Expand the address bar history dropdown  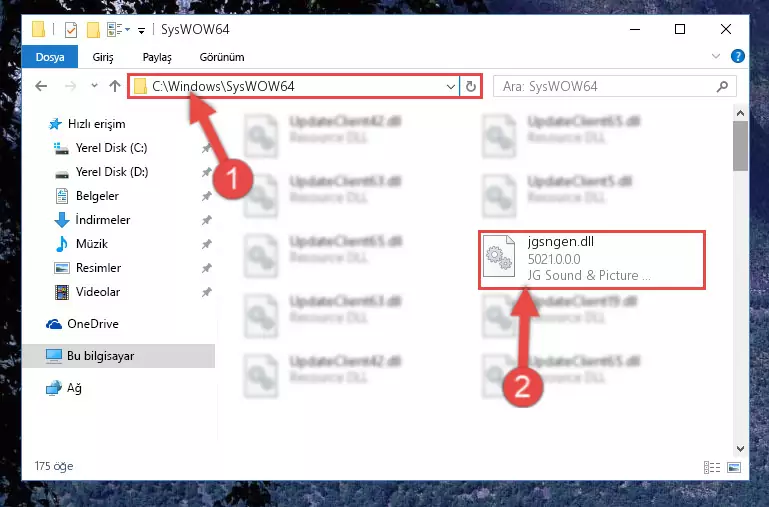tap(451, 87)
